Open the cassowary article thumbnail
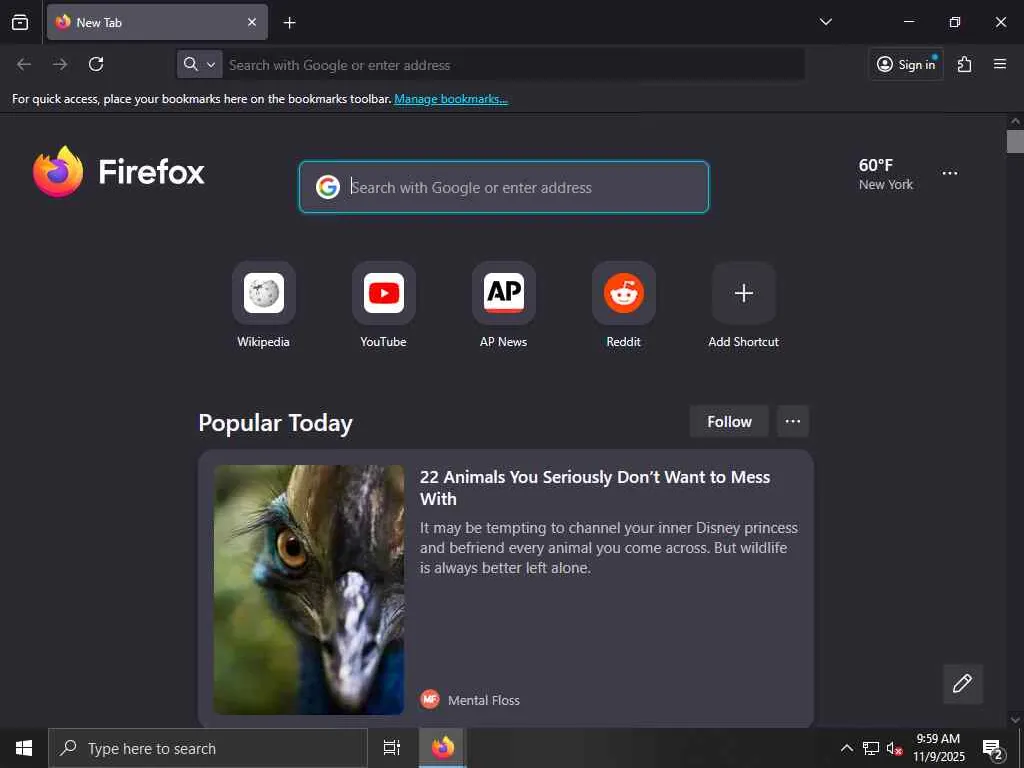Viewport: 1024px width, 768px height. pyautogui.click(x=309, y=589)
